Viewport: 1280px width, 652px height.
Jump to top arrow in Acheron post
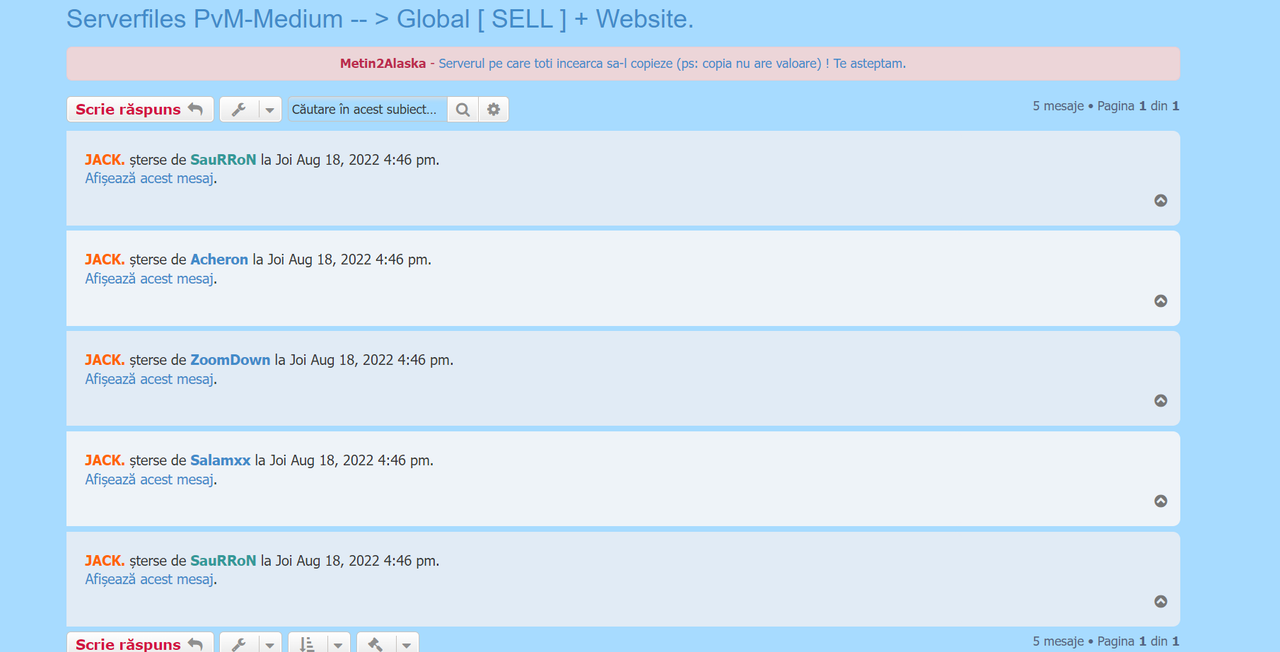(1161, 300)
